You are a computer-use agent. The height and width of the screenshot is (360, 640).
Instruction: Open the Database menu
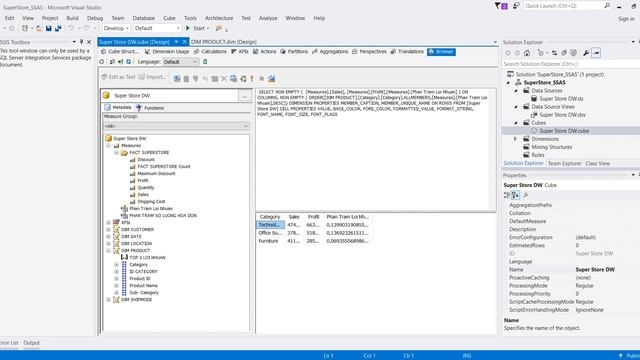[144, 18]
